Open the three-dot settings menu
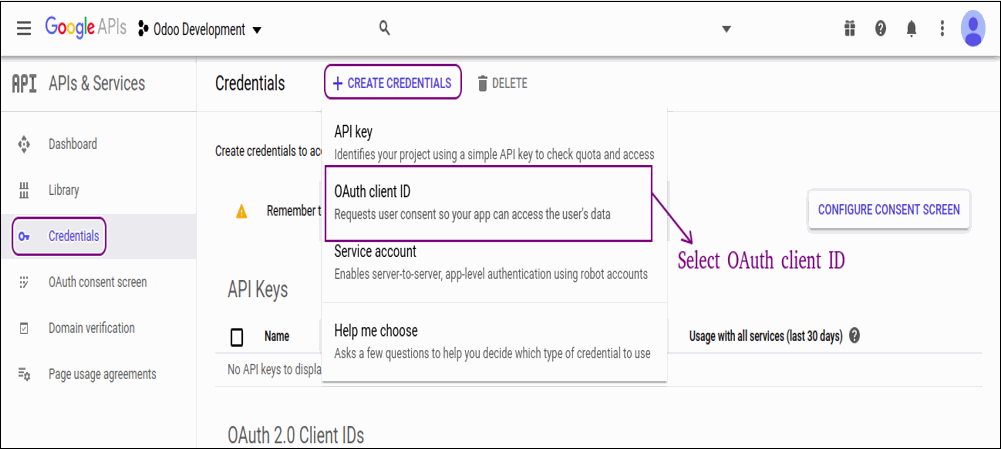Screen dimensions: 1001x449 point(942,29)
